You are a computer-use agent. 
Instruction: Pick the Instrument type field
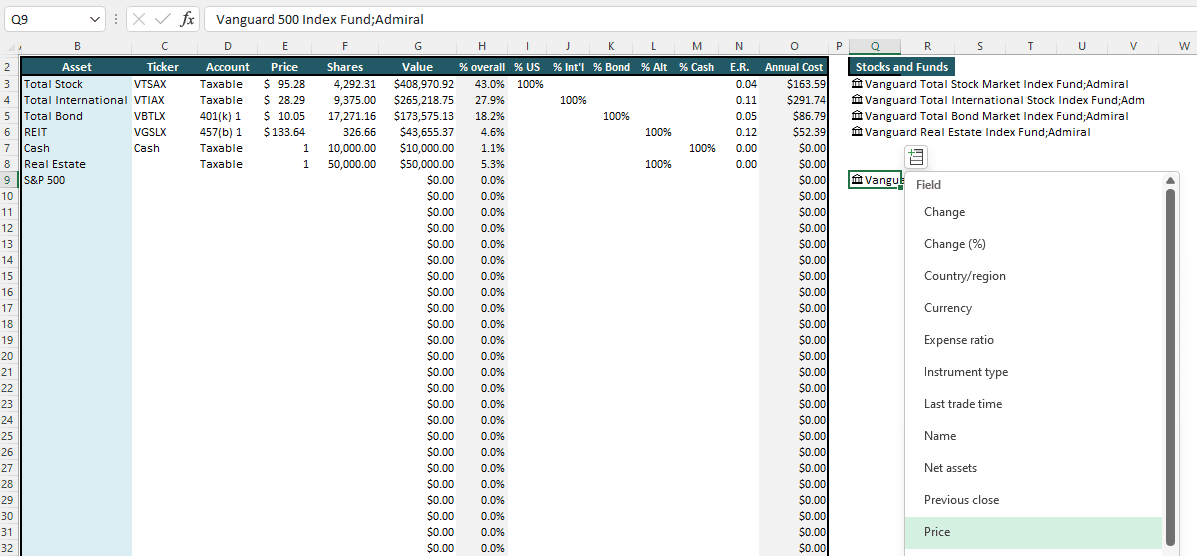pyautogui.click(x=1034, y=373)
